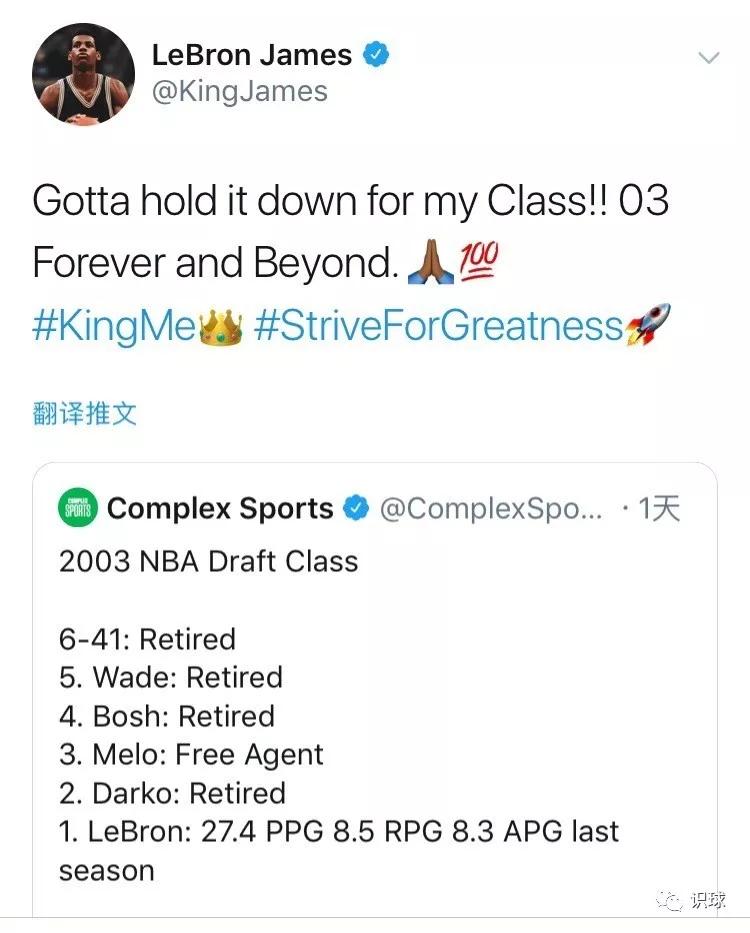Viewport: 750px width, 933px height.
Task: Open the #KingMe hashtag
Action: (x=114, y=326)
